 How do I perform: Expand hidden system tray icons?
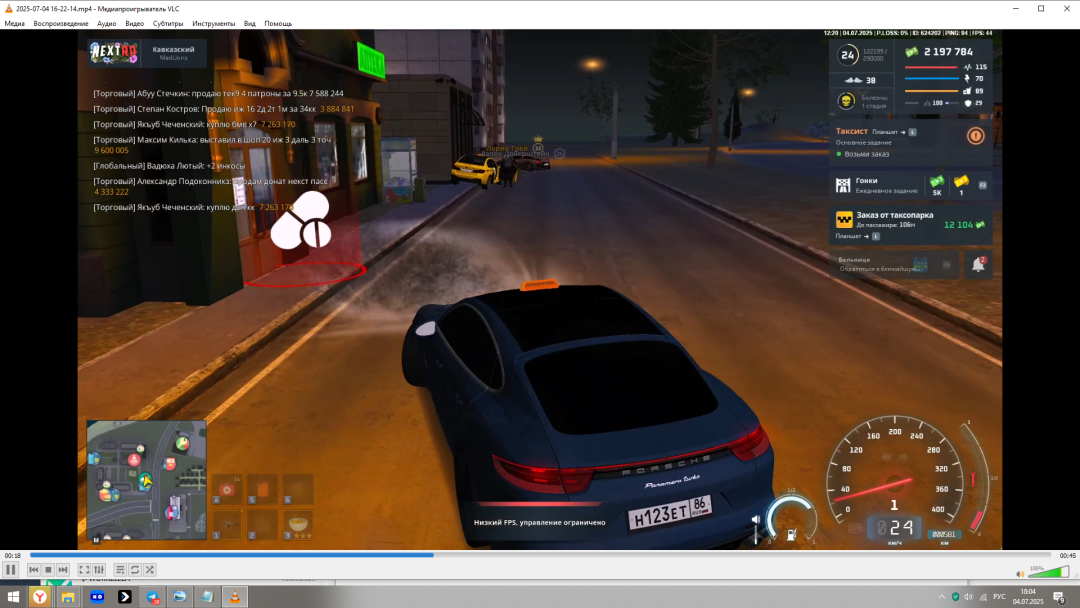pyautogui.click(x=941, y=596)
